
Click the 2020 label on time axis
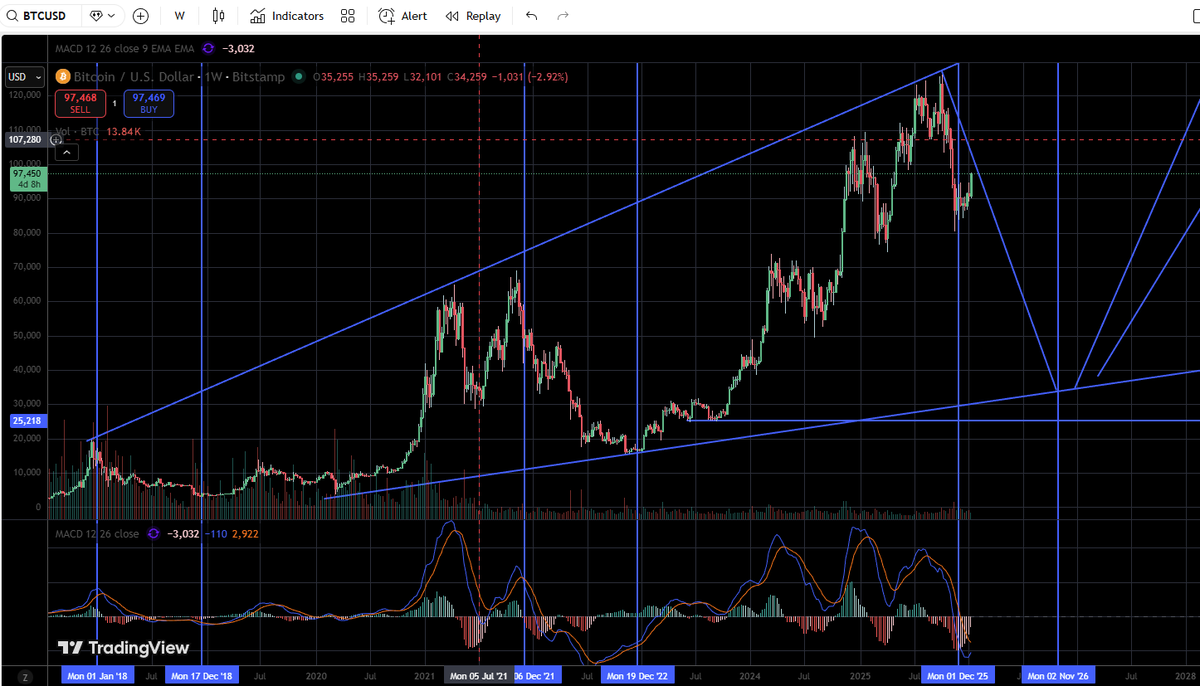316,677
